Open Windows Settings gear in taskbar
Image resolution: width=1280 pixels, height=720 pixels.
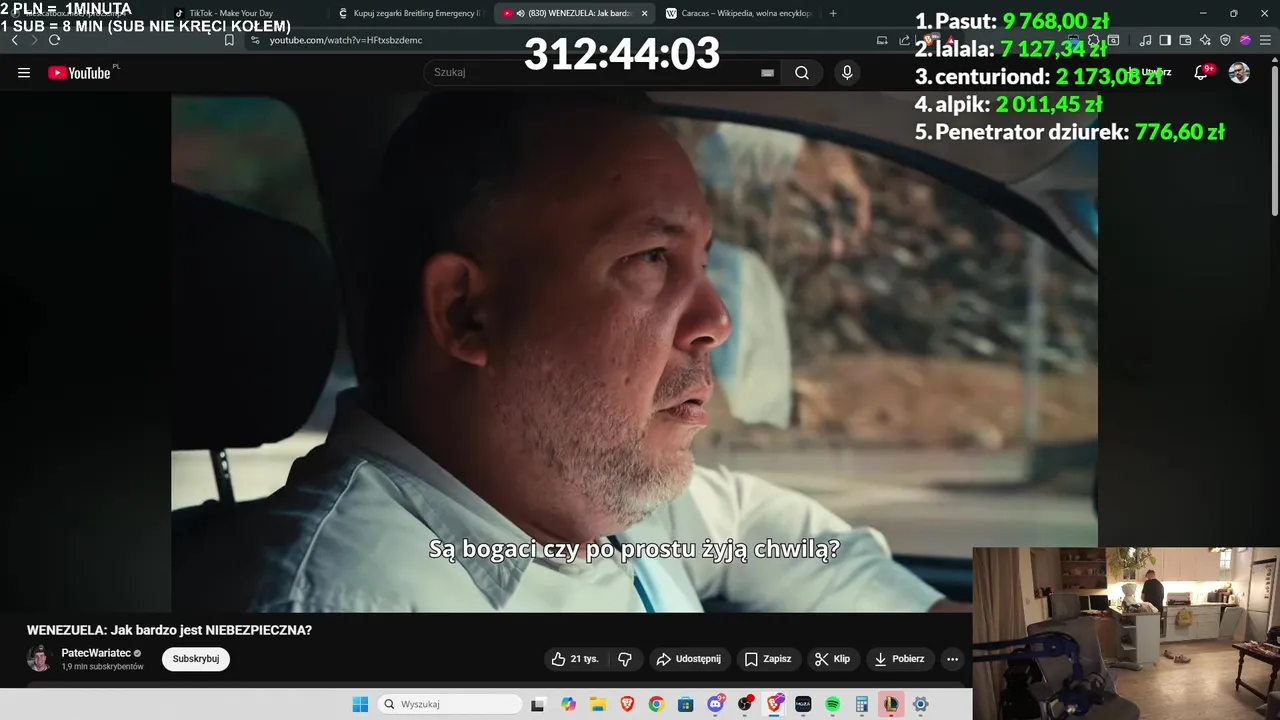pyautogui.click(x=920, y=704)
